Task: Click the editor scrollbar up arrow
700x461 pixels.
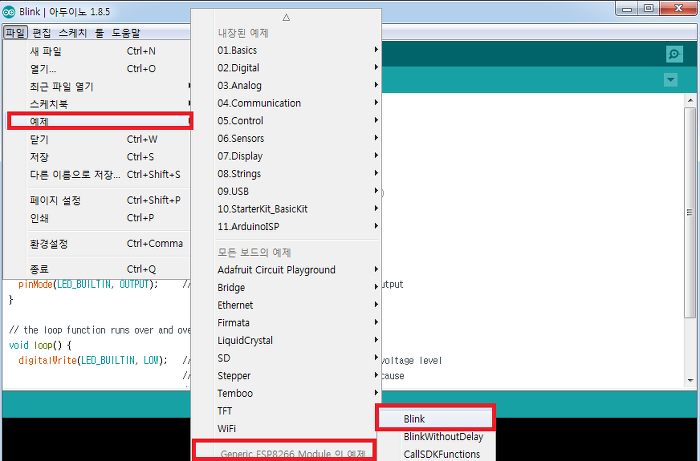Action: (x=690, y=100)
